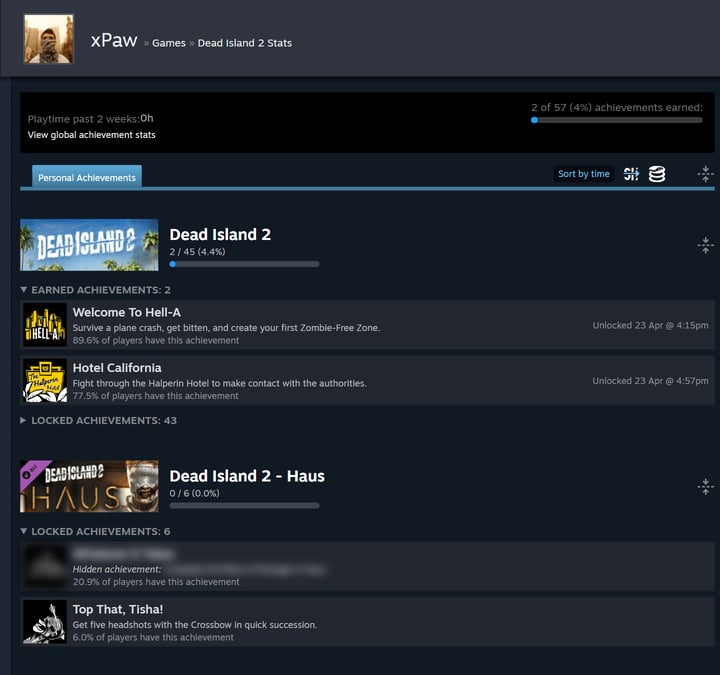Click Hotel California achievement icon

pos(45,380)
